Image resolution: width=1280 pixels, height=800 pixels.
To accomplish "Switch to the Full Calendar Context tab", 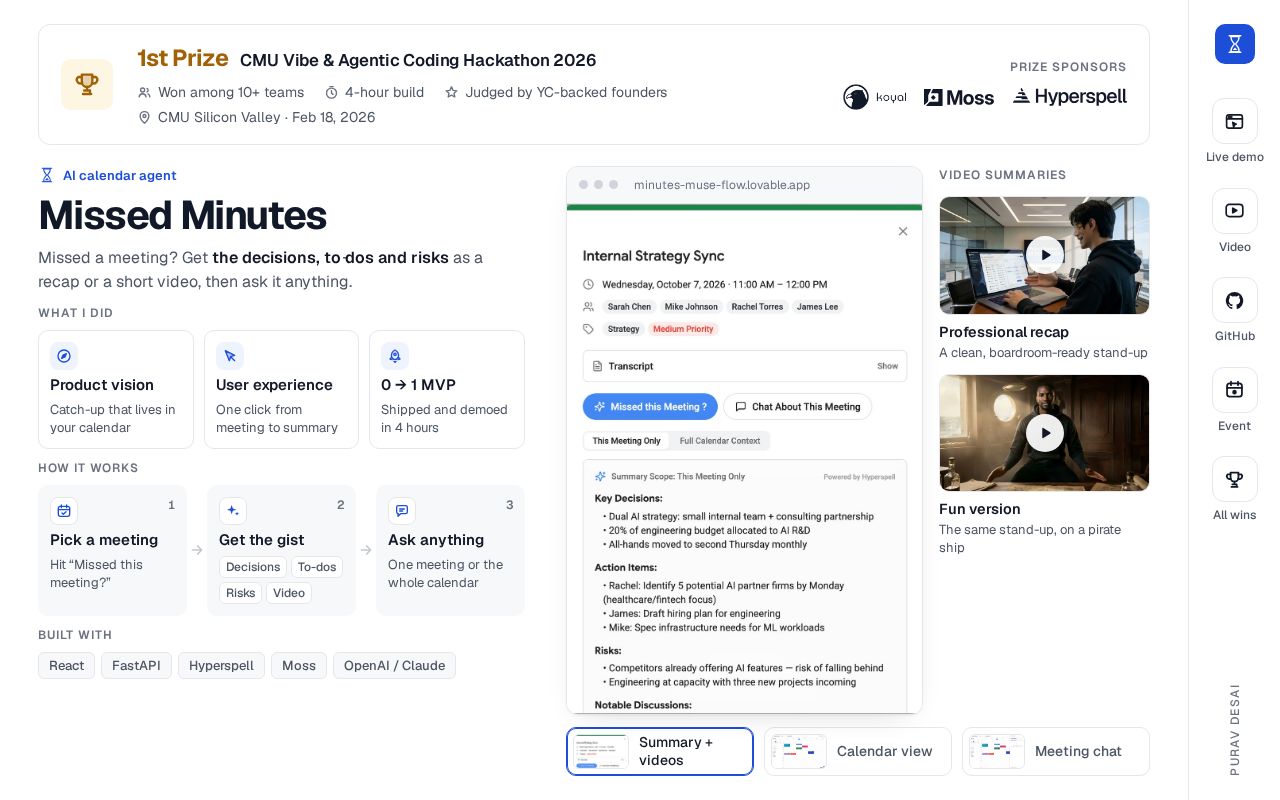I will pyautogui.click(x=720, y=441).
